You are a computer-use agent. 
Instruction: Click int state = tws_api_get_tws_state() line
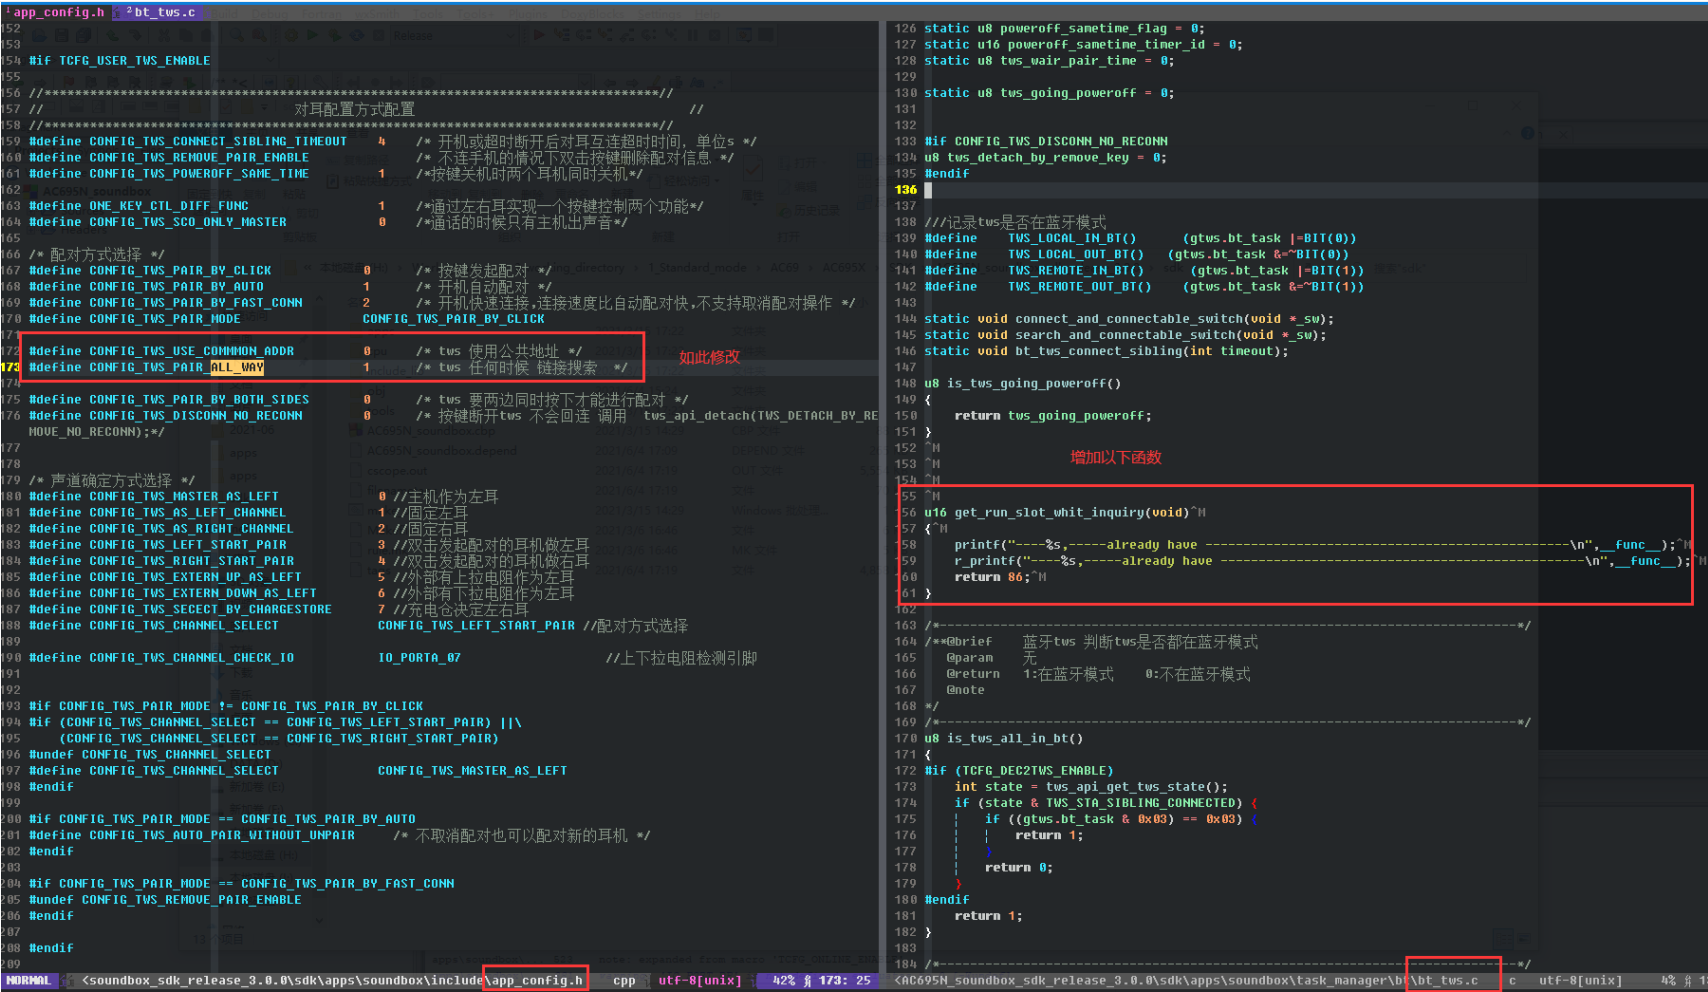tap(1091, 787)
